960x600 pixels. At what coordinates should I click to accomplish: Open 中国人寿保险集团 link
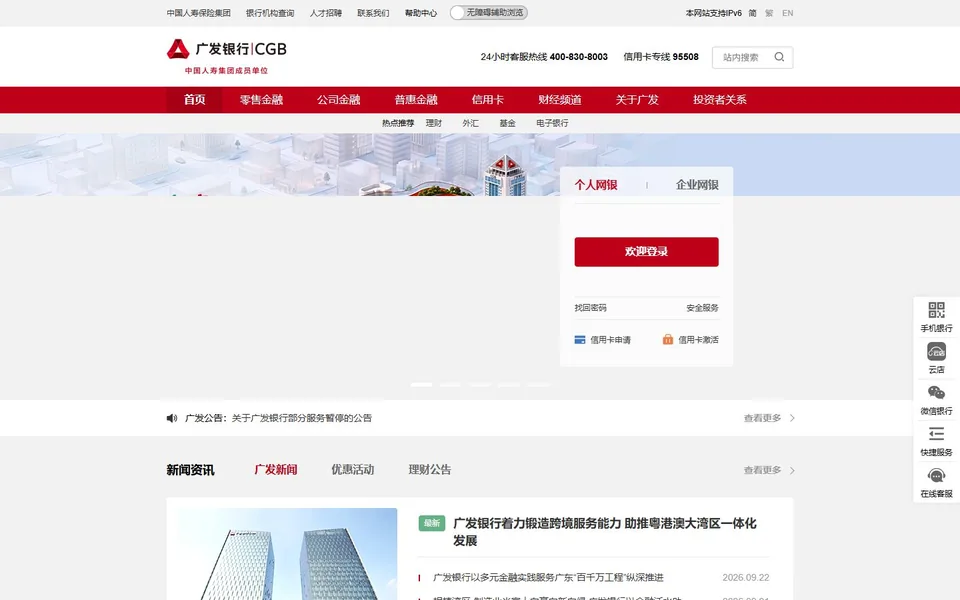pyautogui.click(x=198, y=13)
